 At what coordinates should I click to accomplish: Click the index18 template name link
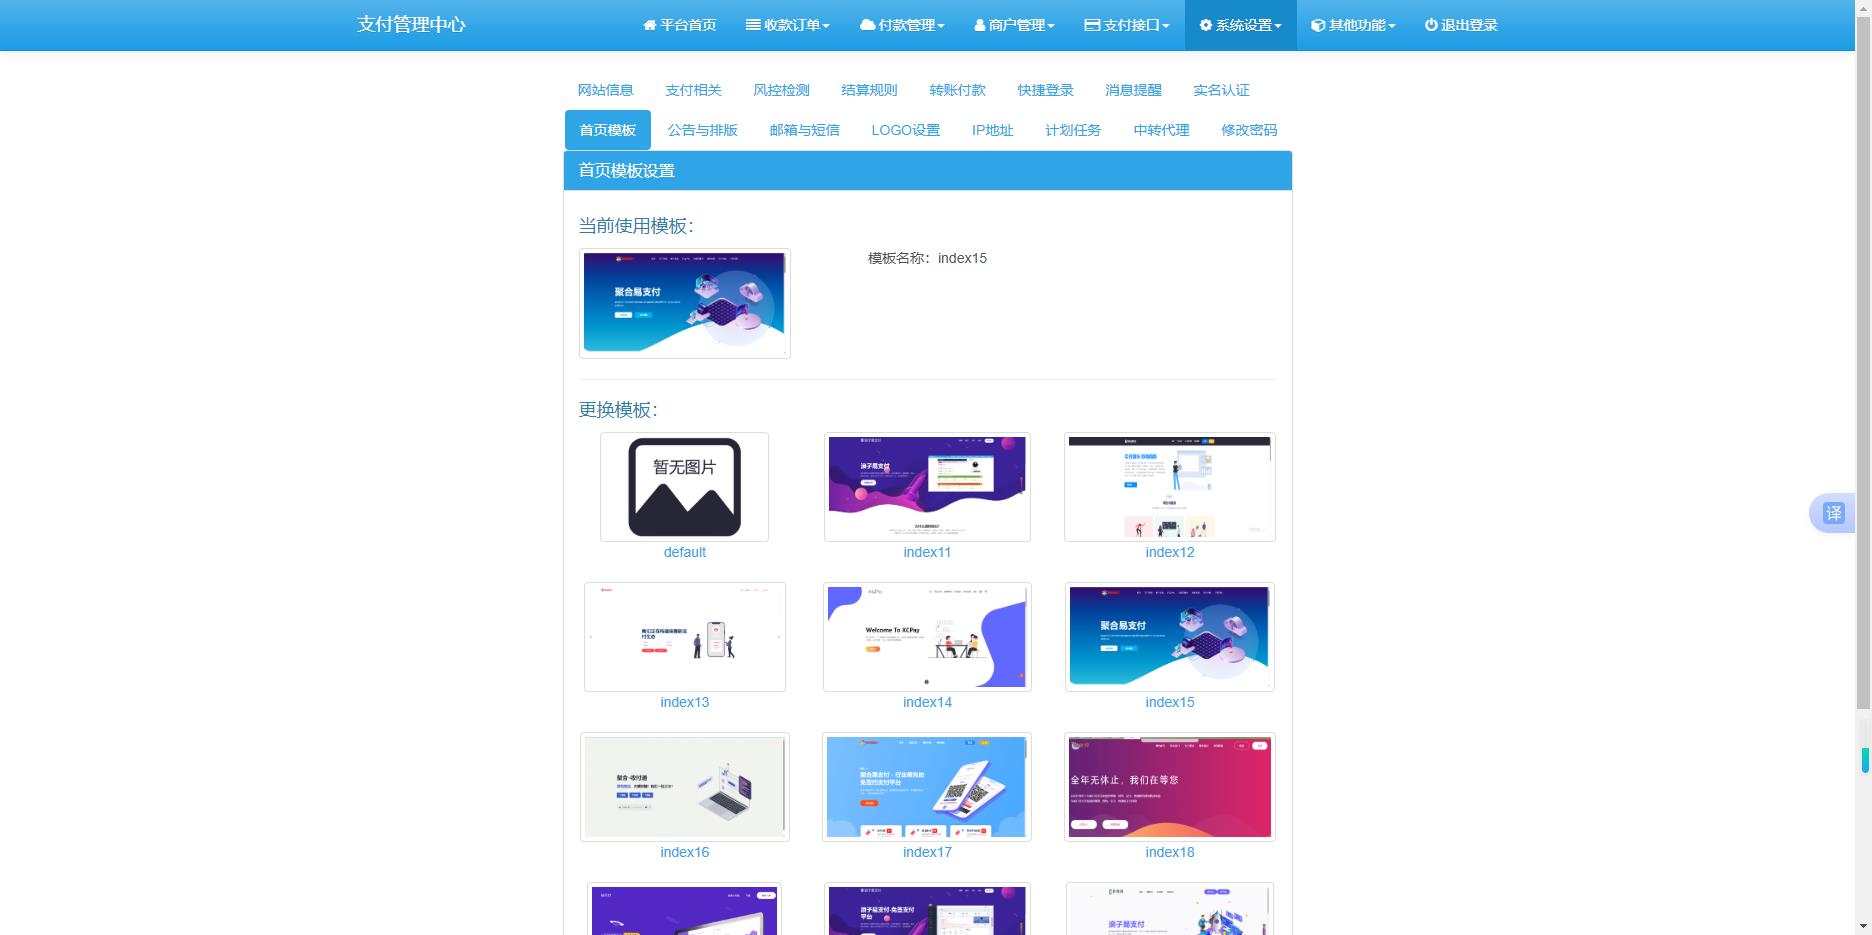[1170, 852]
